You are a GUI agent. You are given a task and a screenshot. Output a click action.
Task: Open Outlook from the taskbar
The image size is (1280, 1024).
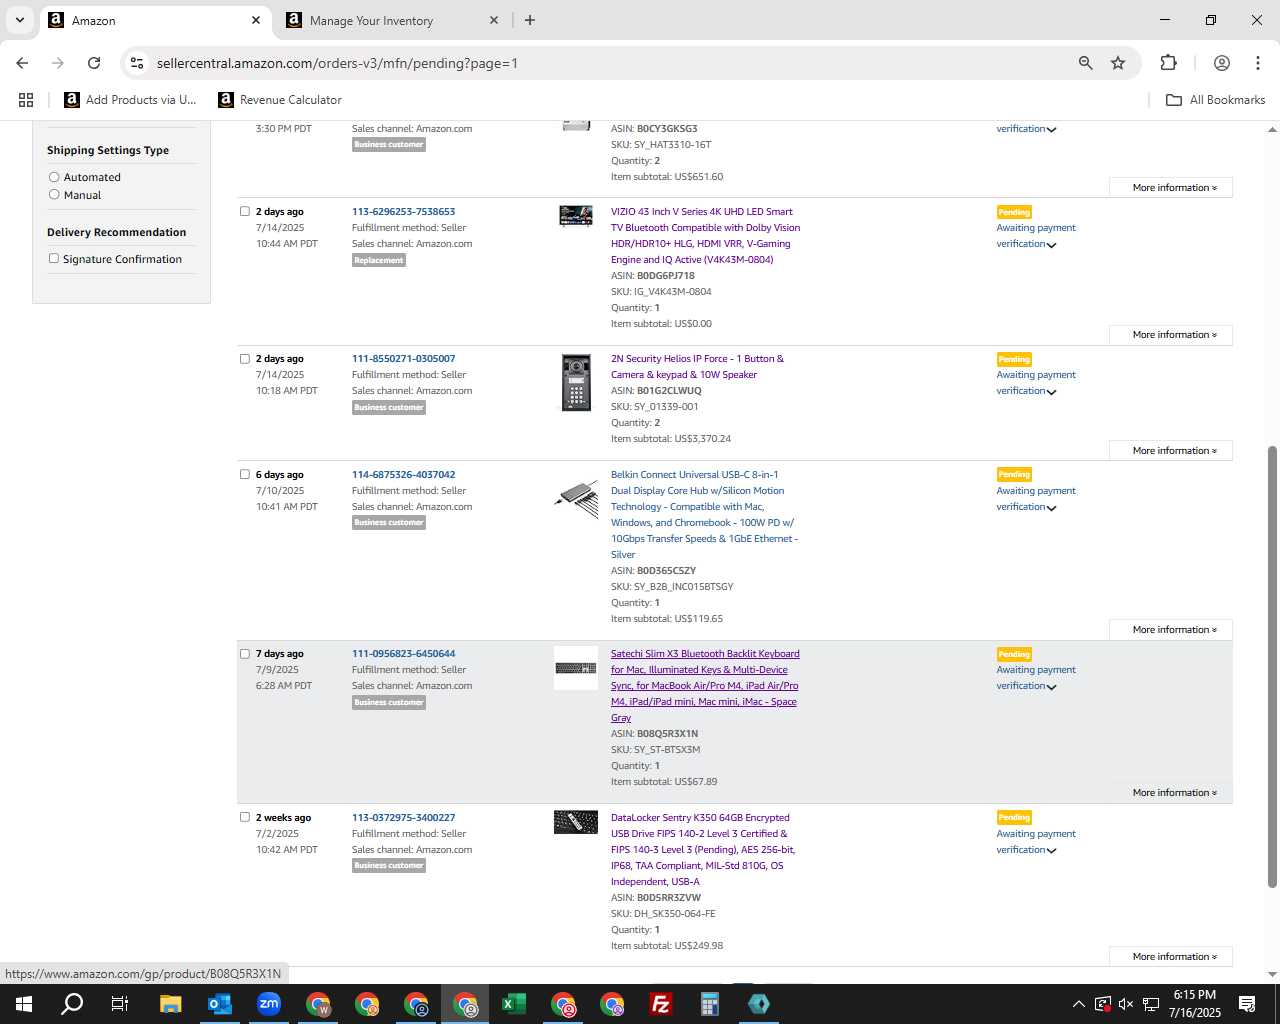pyautogui.click(x=219, y=1004)
